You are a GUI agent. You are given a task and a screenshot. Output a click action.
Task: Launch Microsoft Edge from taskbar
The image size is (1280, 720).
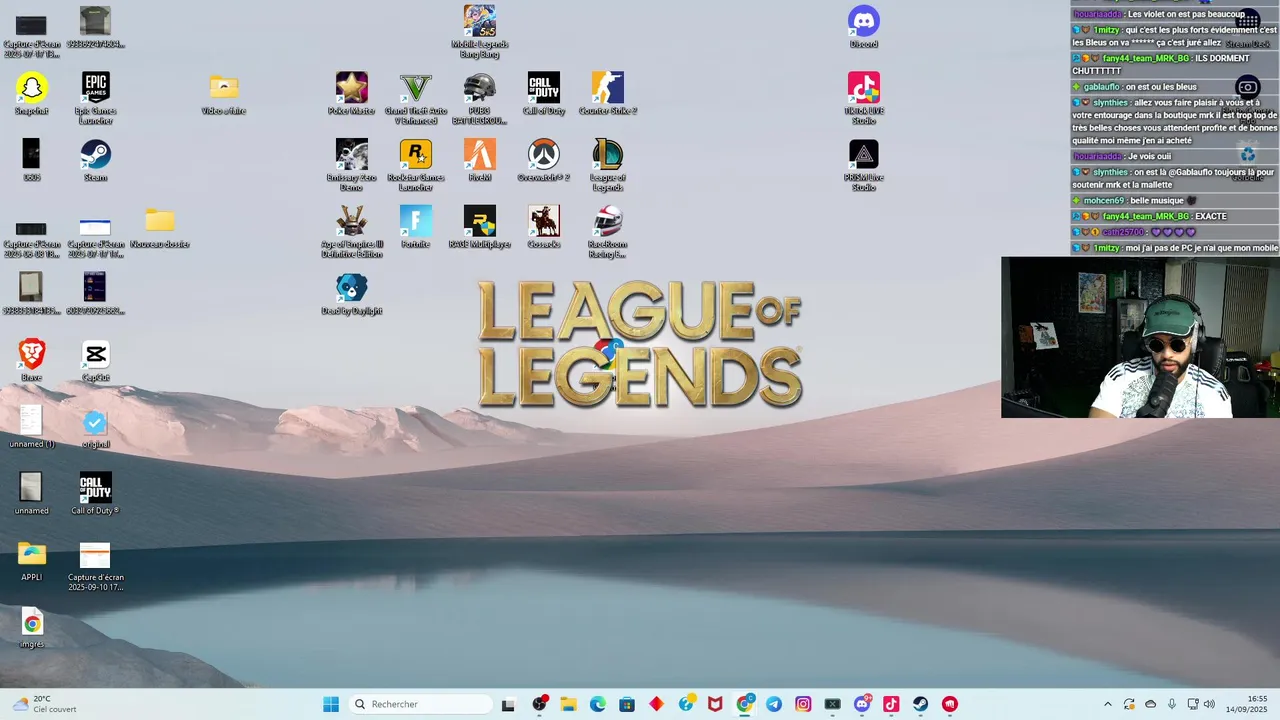click(597, 704)
